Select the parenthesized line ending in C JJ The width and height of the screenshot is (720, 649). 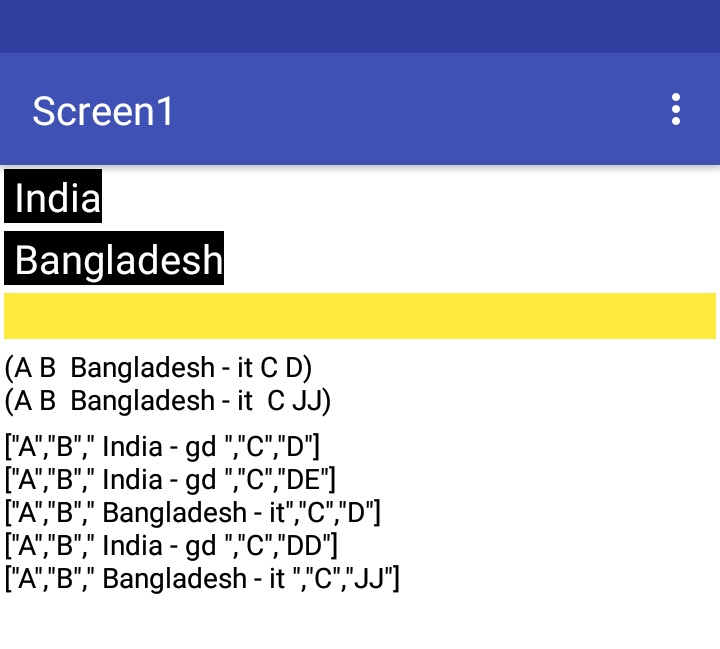[x=168, y=401]
